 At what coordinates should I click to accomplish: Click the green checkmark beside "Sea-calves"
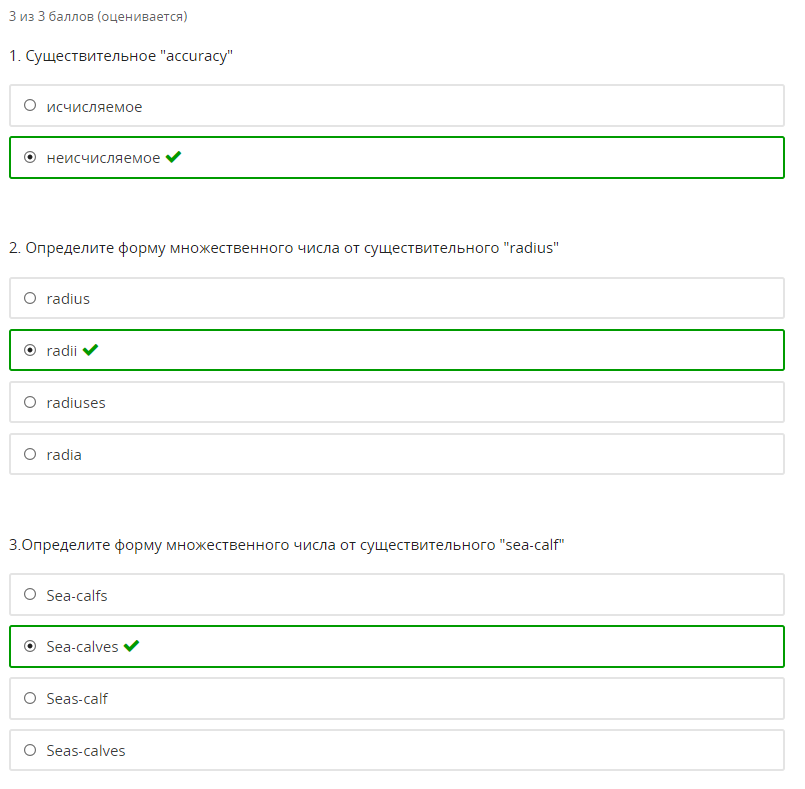pyautogui.click(x=131, y=646)
